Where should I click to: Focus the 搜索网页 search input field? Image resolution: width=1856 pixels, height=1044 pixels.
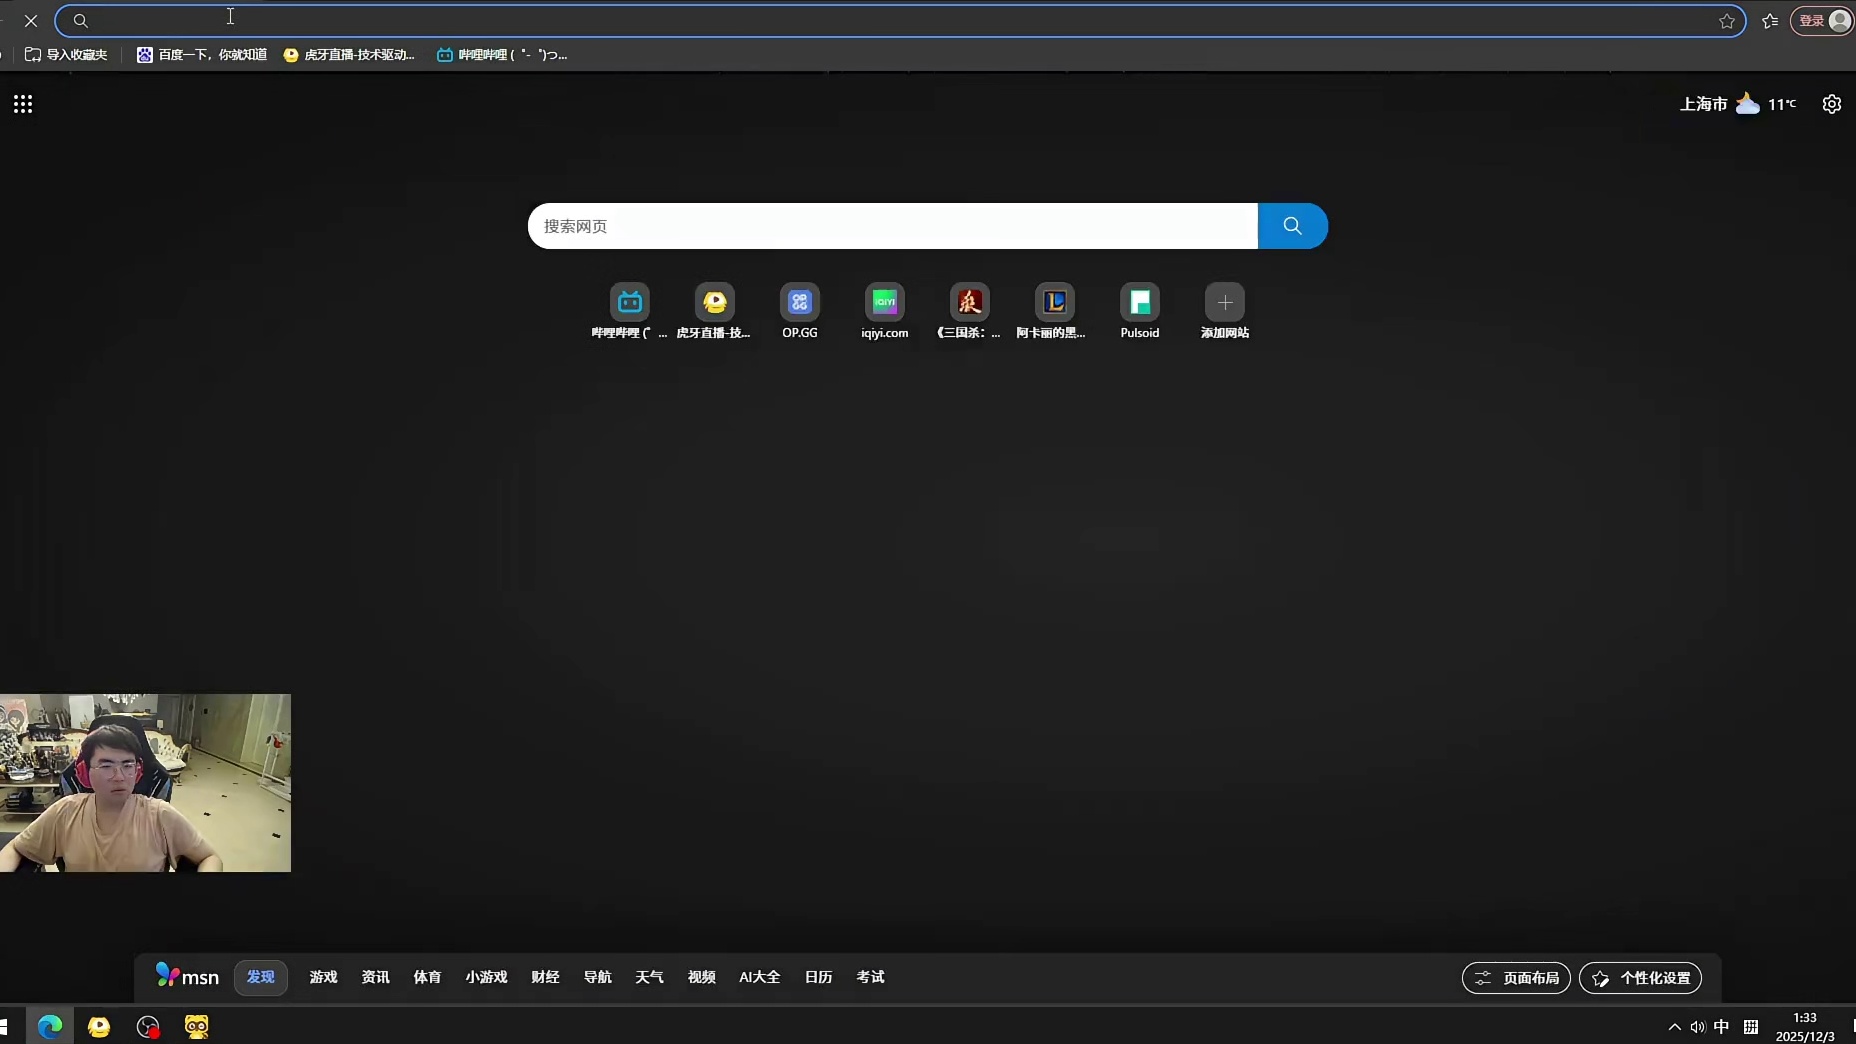tap(892, 226)
